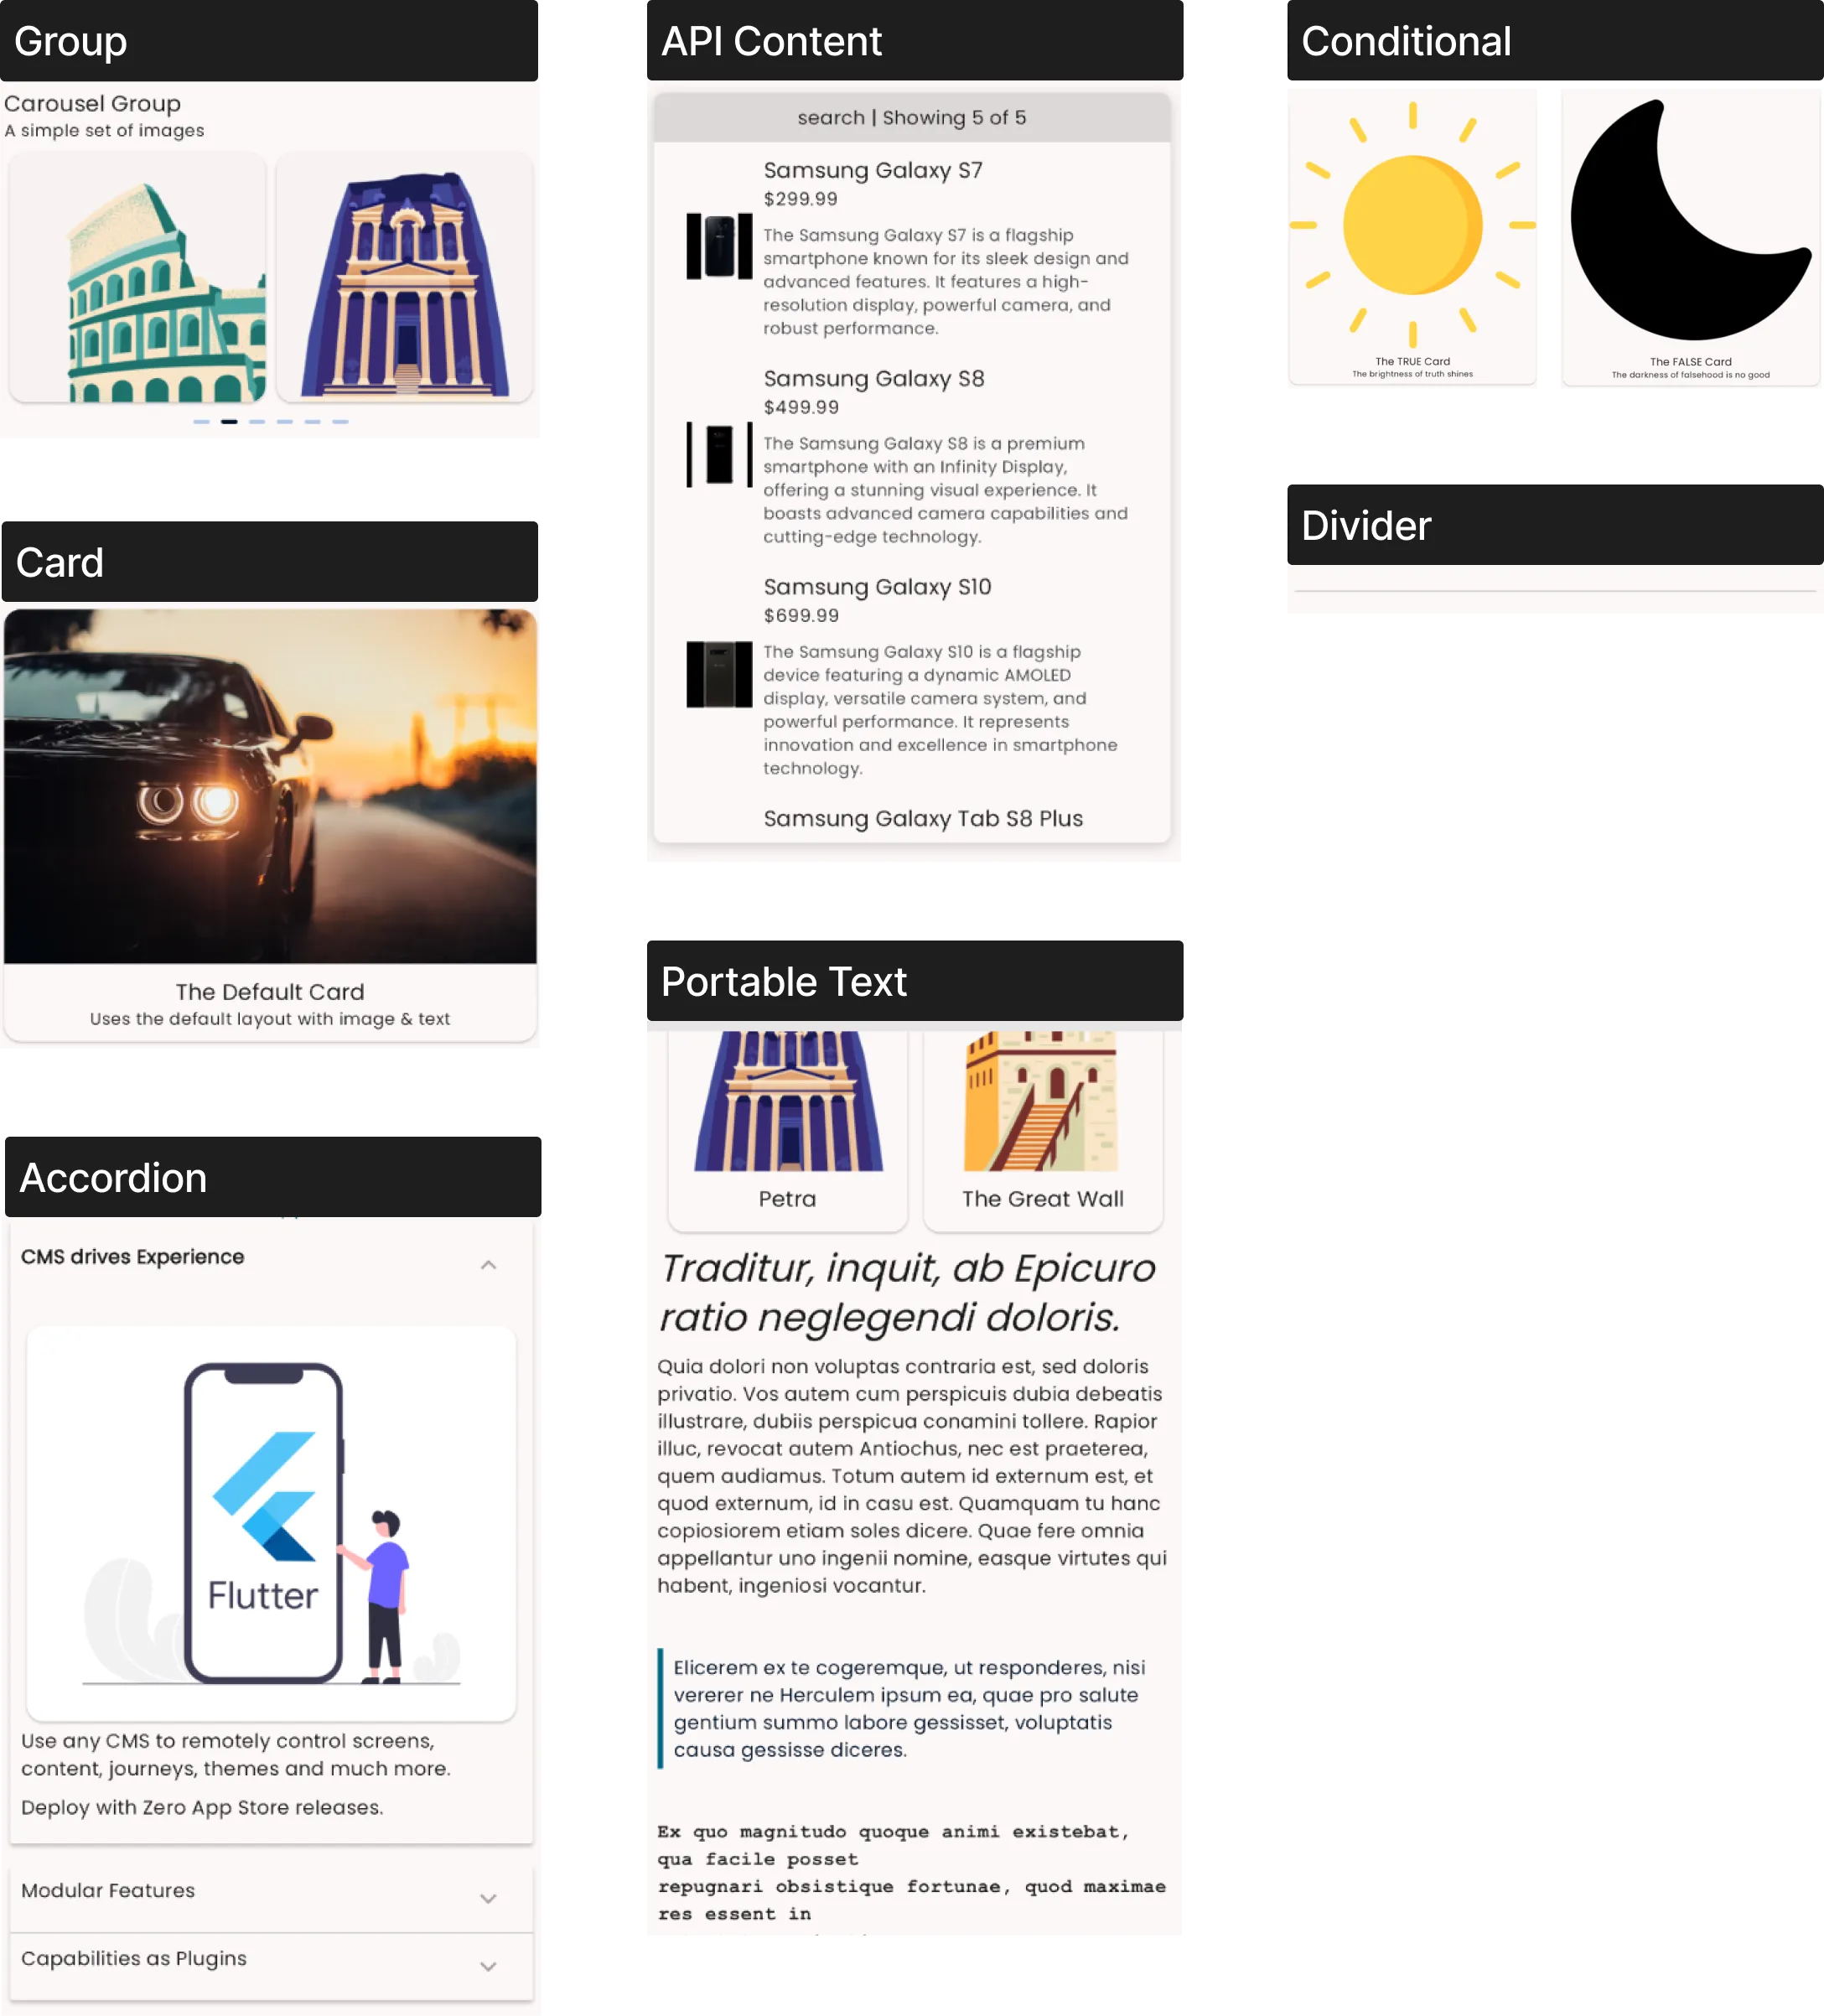Select The Great Wall card
Screen dimensions: 1824x2016
coord(1043,1128)
